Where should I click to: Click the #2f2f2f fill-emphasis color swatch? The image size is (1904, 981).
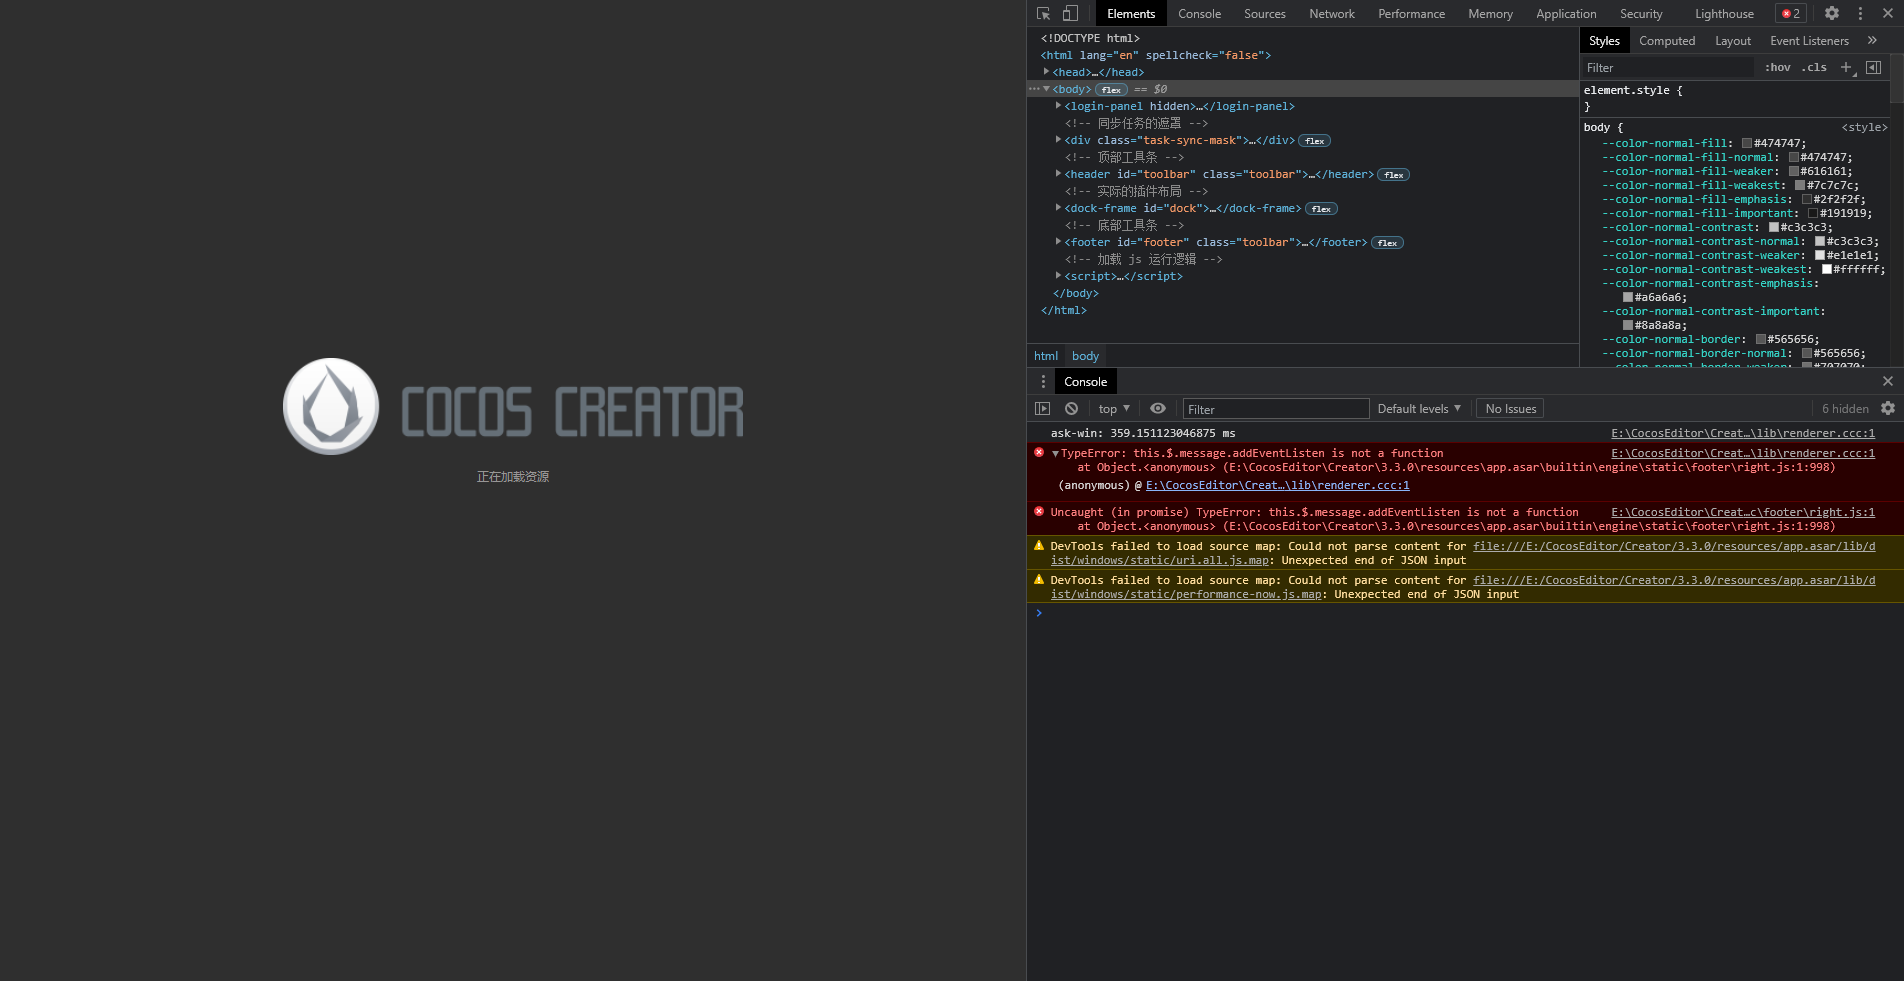(x=1807, y=199)
